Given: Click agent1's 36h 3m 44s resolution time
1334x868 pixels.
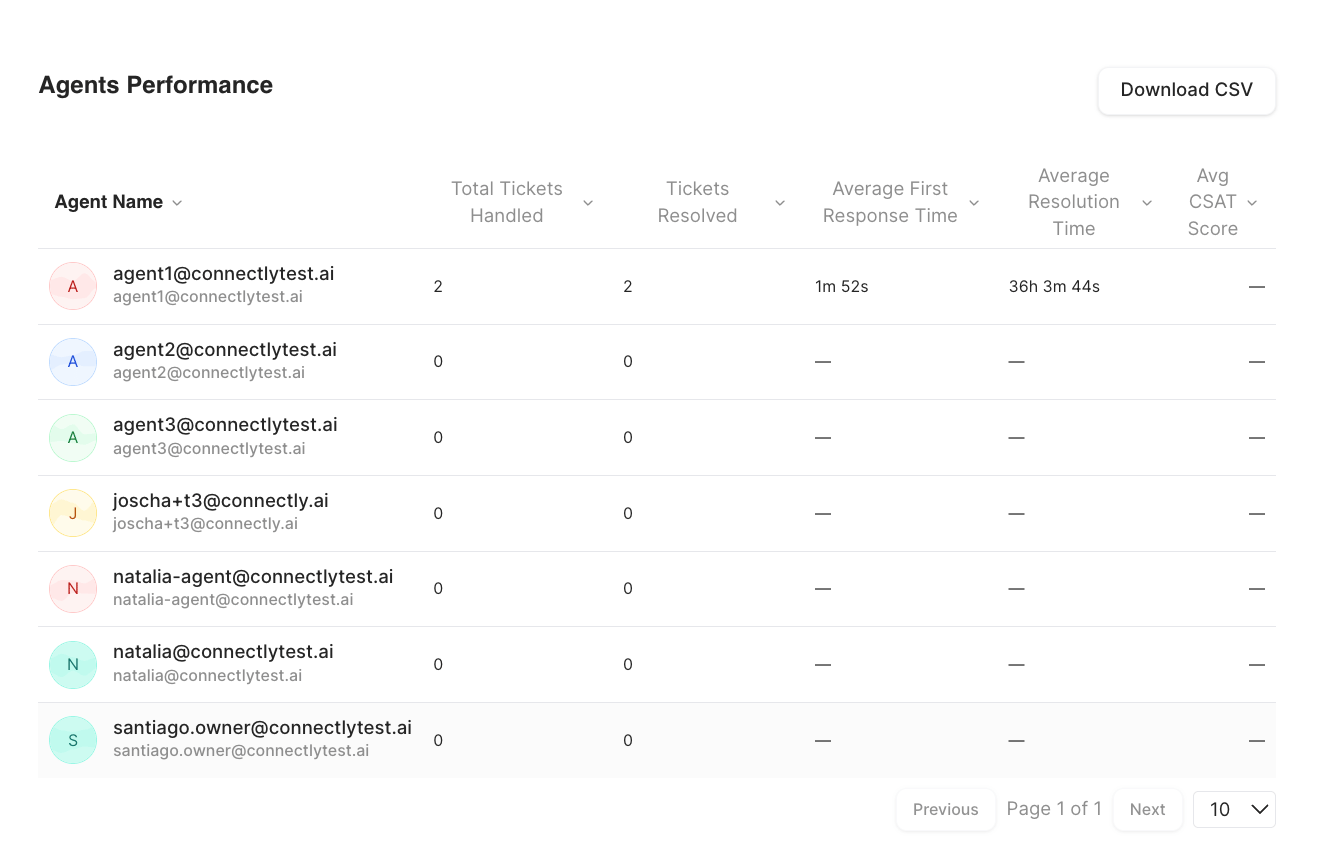Looking at the screenshot, I should (1054, 287).
